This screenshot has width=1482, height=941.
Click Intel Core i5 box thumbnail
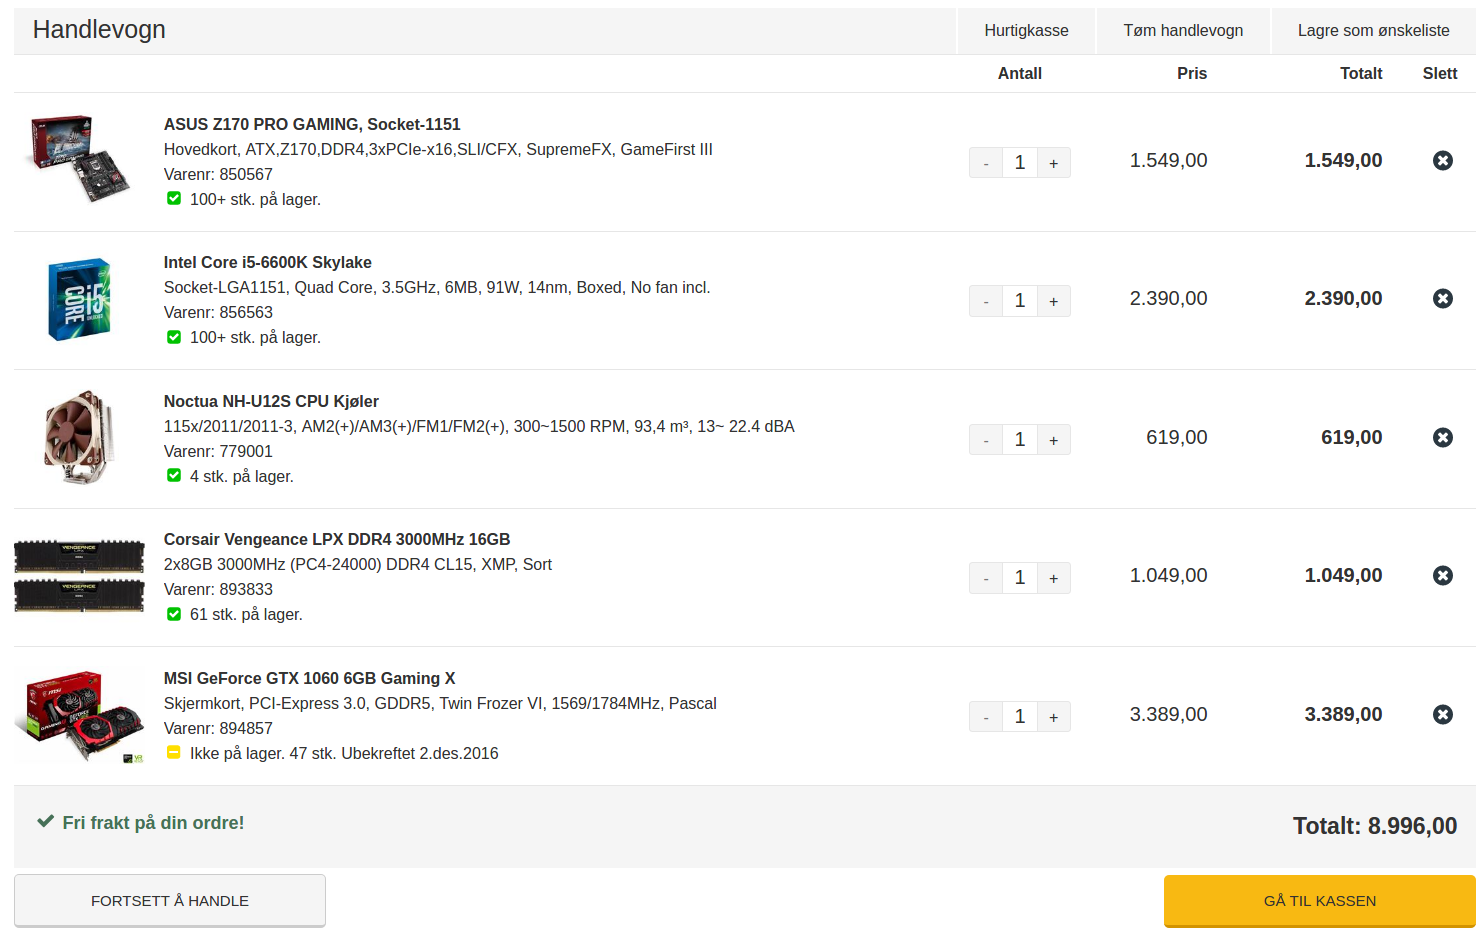79,299
